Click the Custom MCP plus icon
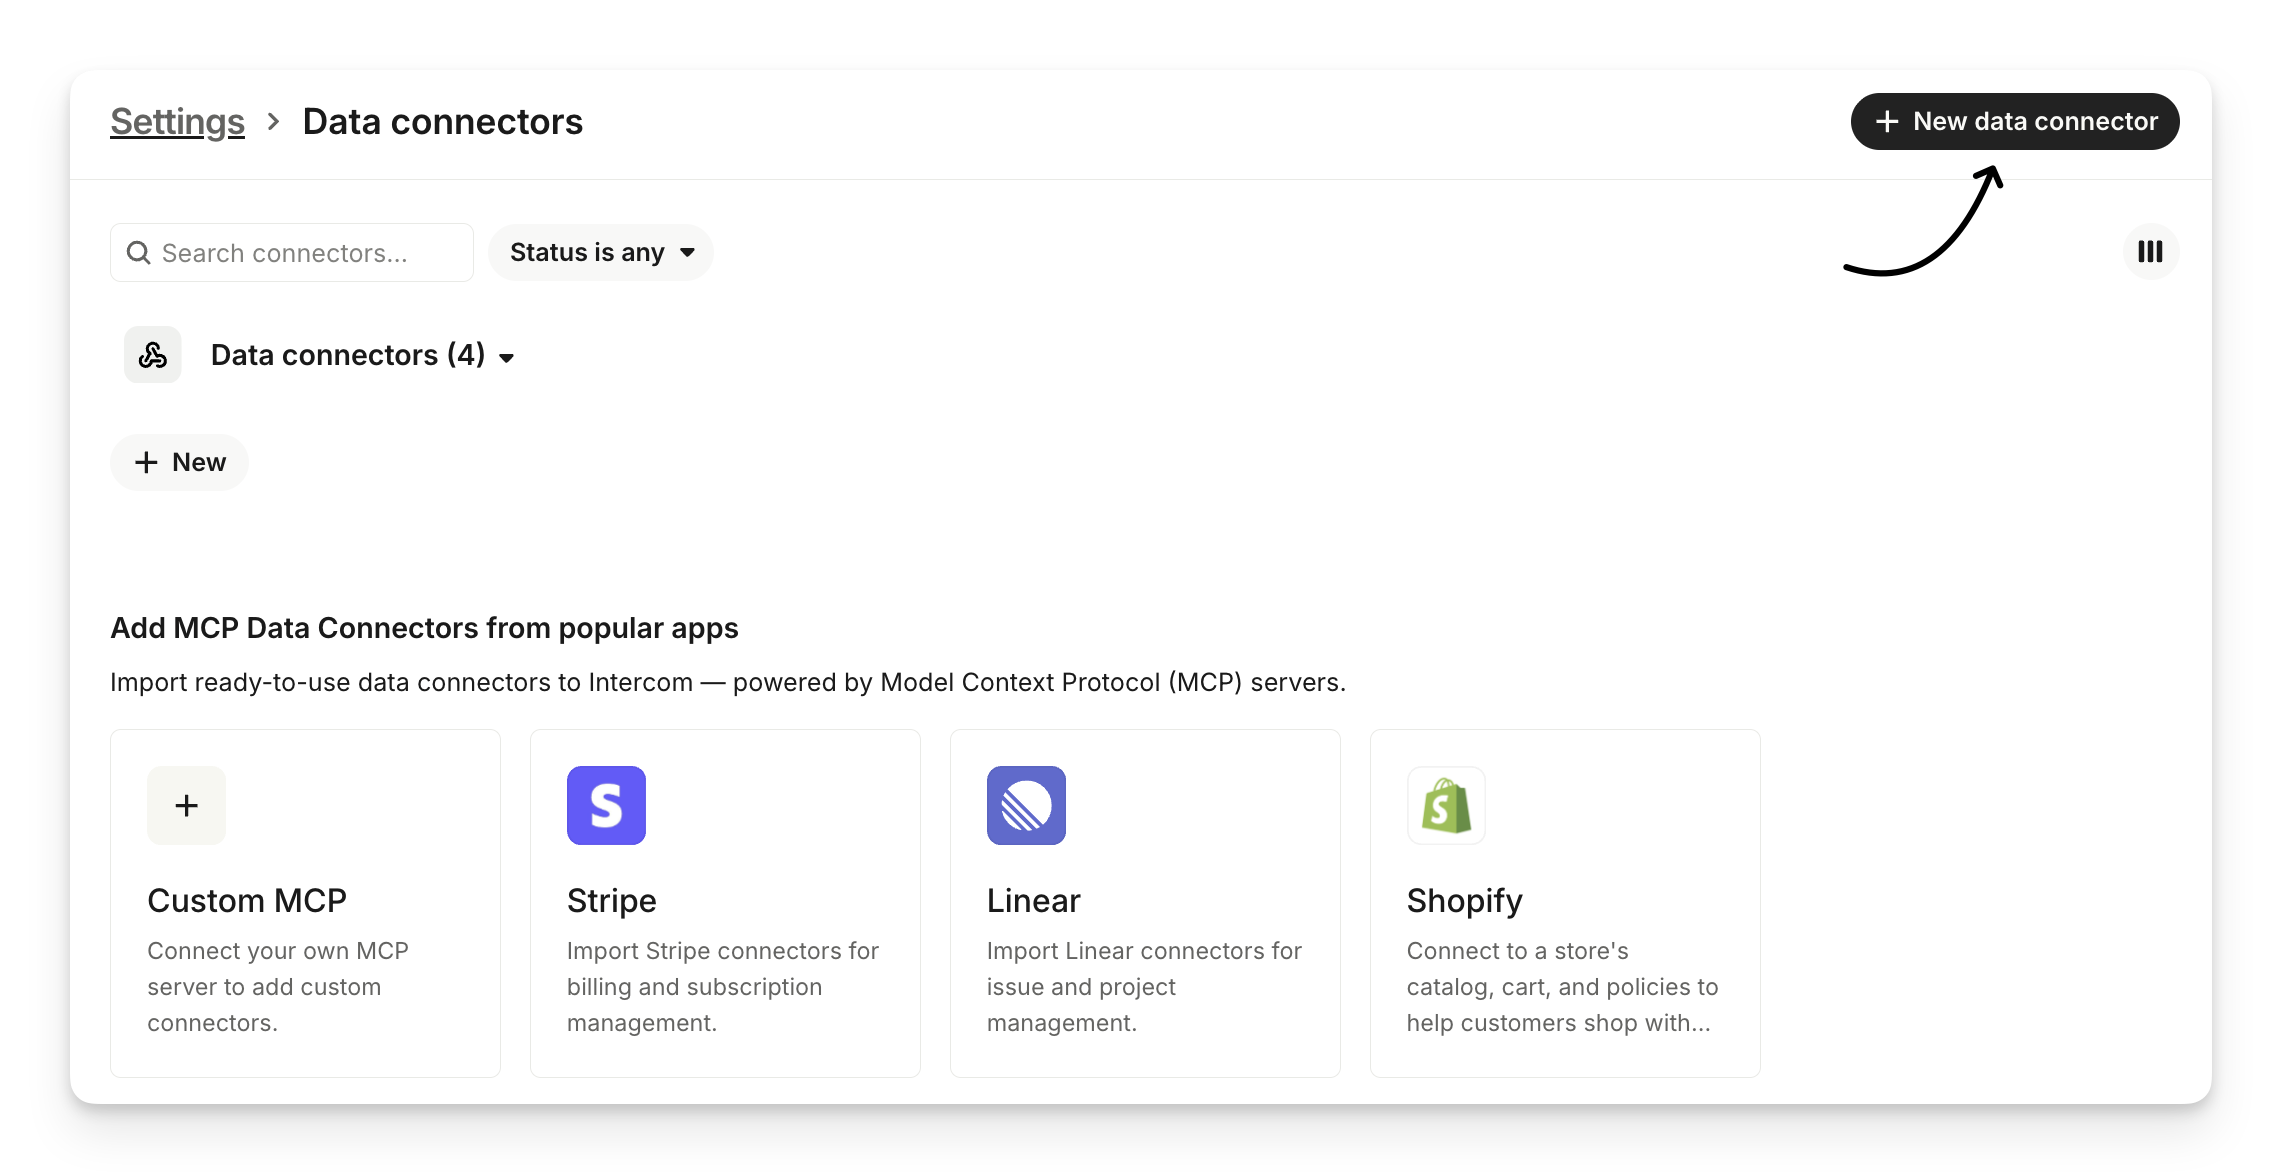Image resolution: width=2282 pixels, height=1174 pixels. [186, 806]
